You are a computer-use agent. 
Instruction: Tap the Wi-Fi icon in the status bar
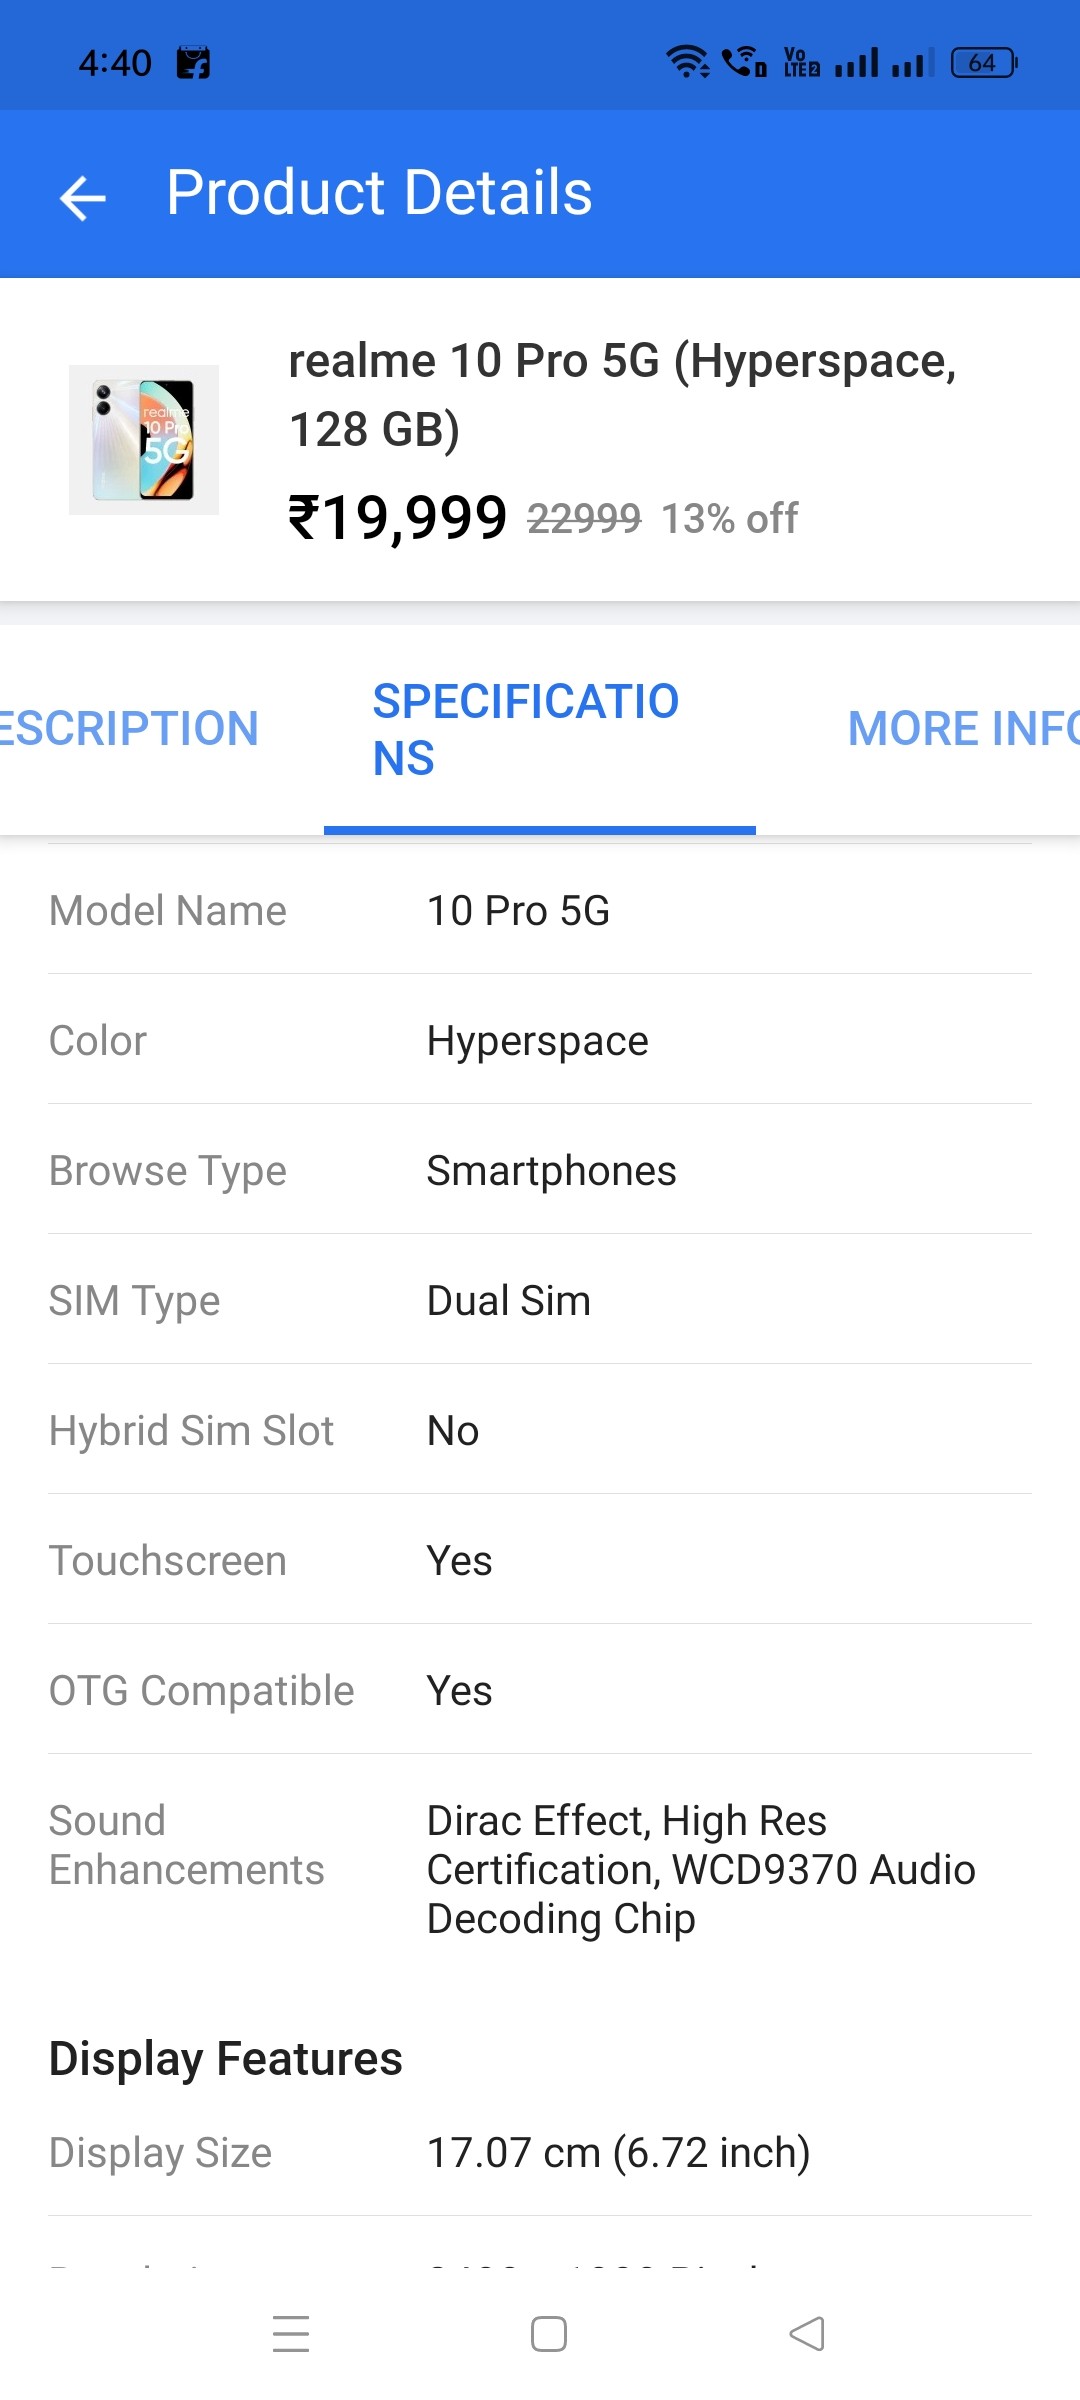pyautogui.click(x=689, y=60)
